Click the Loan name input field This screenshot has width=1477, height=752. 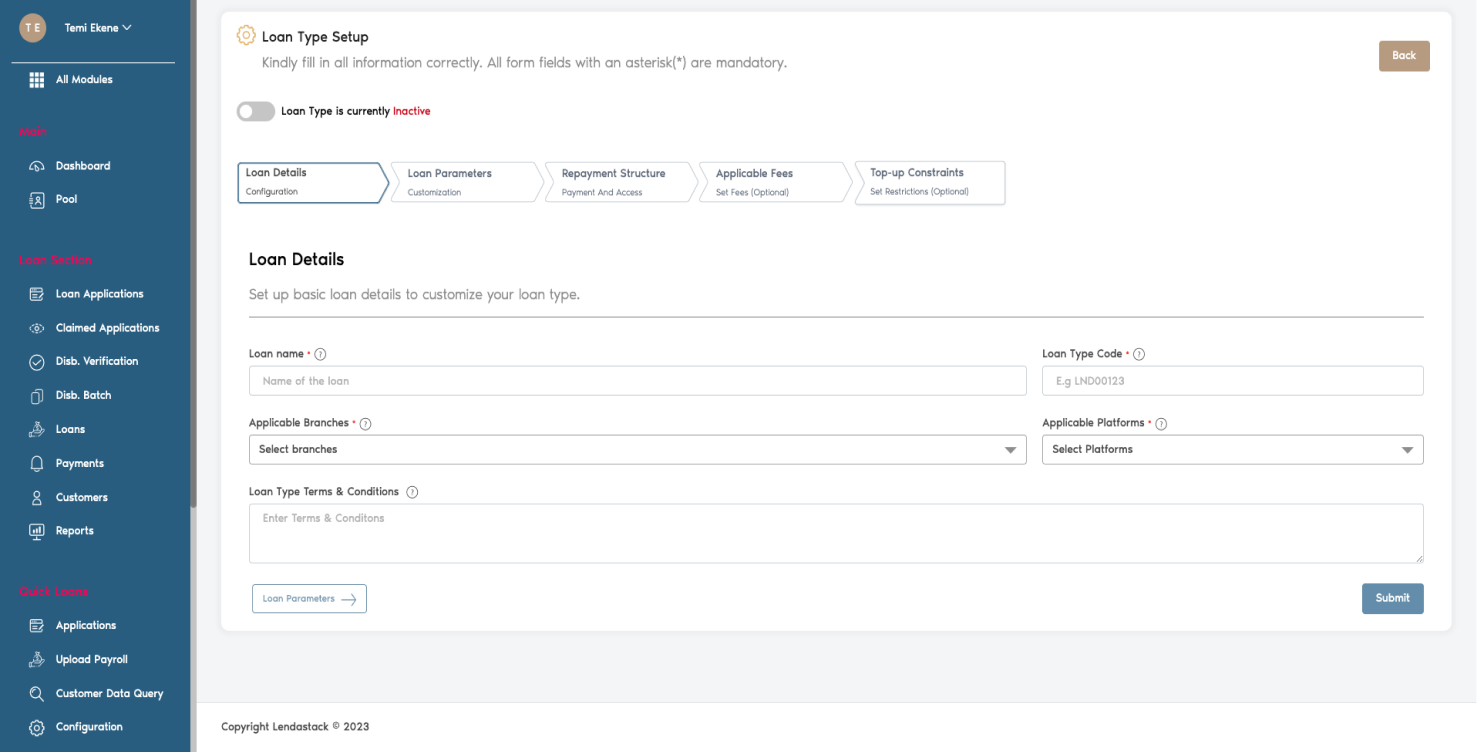pyautogui.click(x=637, y=380)
